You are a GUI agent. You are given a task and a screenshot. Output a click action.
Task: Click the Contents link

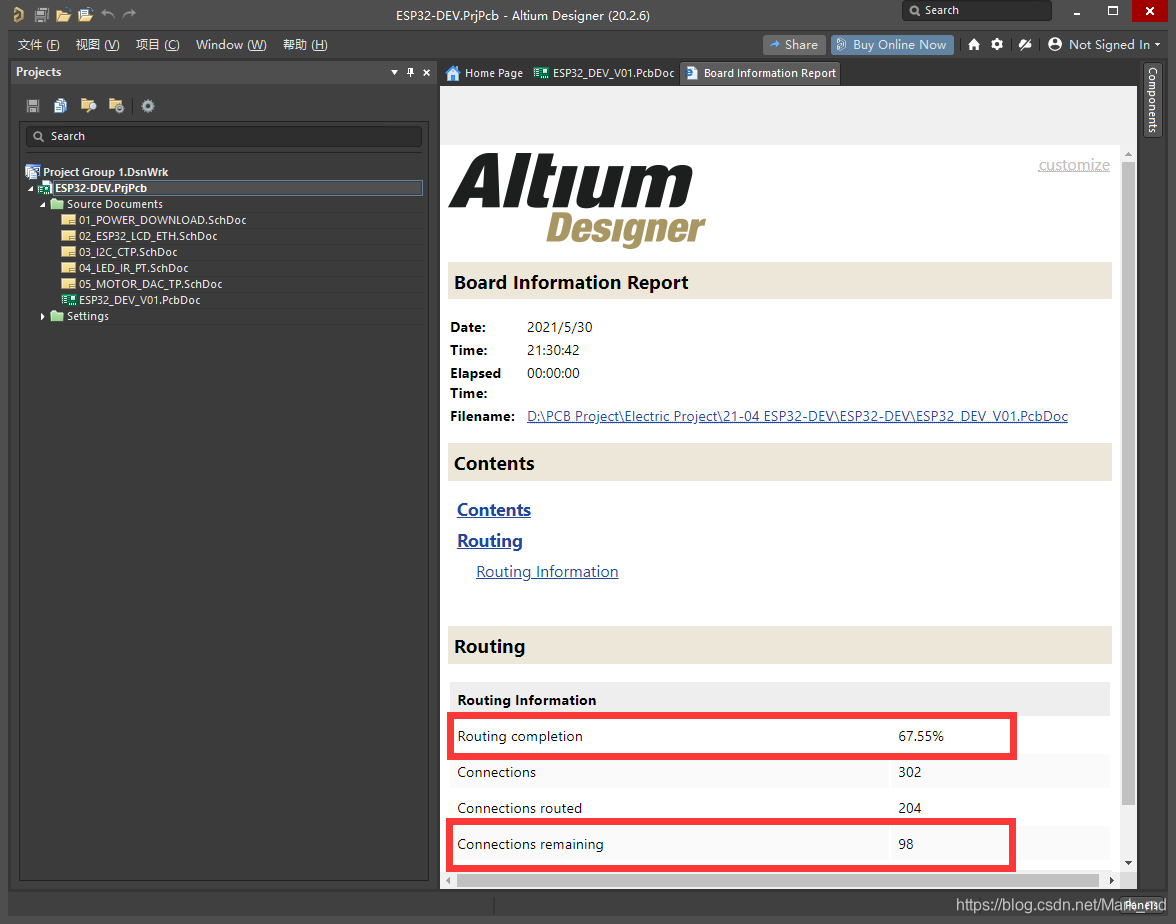[494, 510]
